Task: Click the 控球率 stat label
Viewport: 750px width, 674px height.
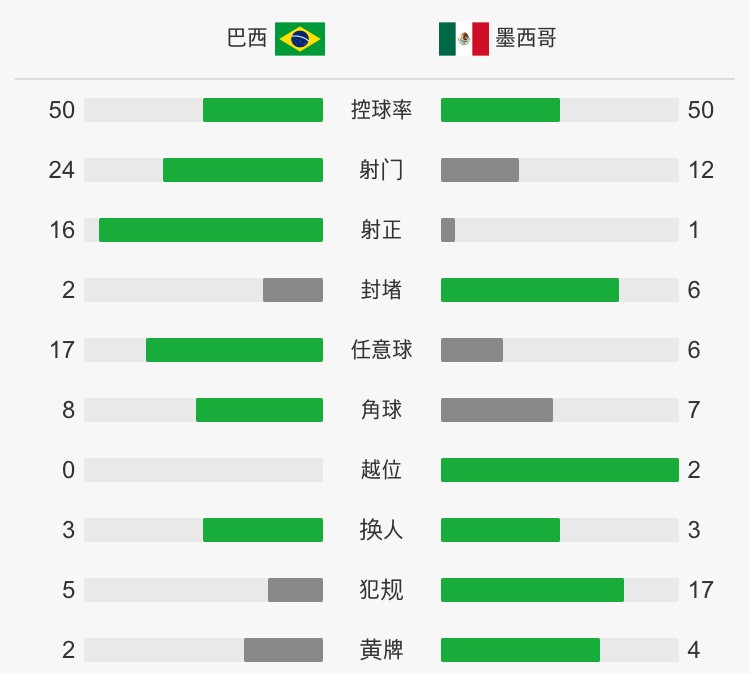Action: point(381,110)
